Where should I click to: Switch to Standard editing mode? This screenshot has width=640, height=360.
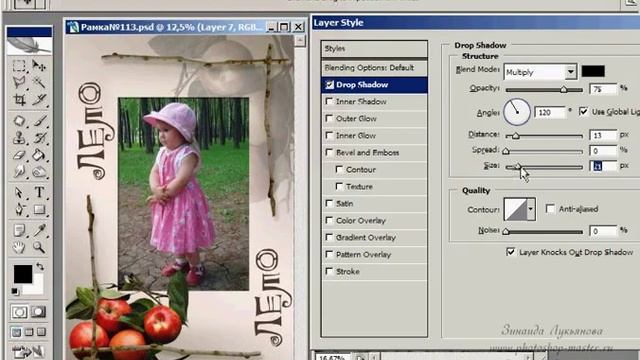point(19,312)
